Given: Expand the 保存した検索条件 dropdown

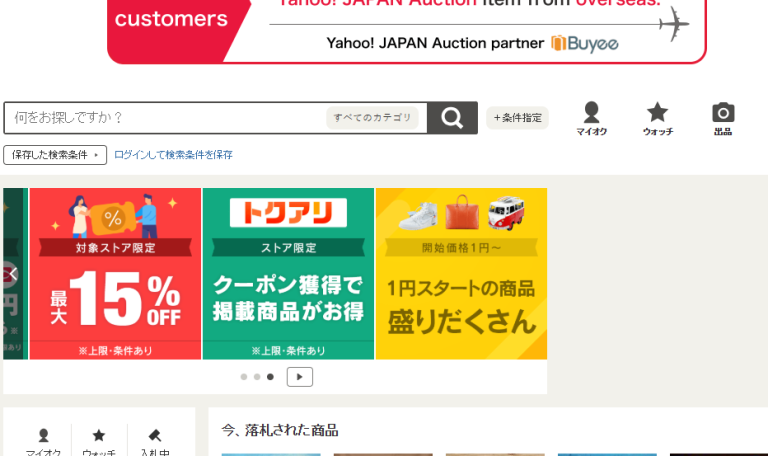Looking at the screenshot, I should [55, 155].
